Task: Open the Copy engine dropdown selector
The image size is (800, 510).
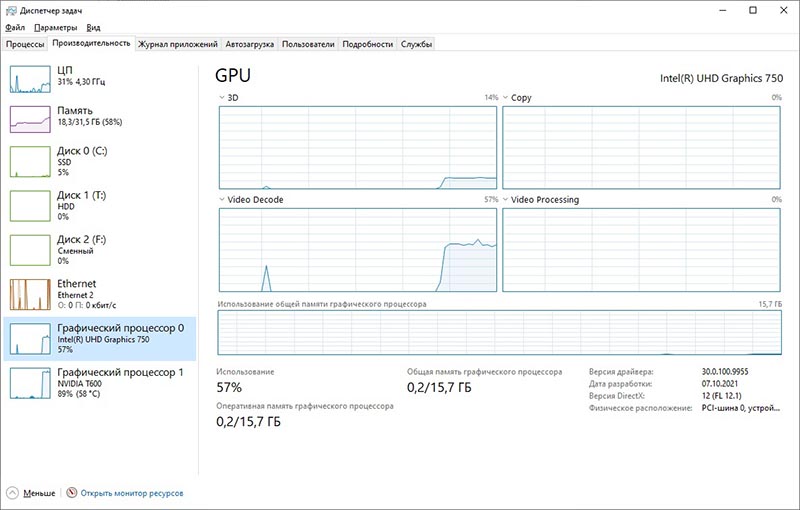Action: pos(506,98)
